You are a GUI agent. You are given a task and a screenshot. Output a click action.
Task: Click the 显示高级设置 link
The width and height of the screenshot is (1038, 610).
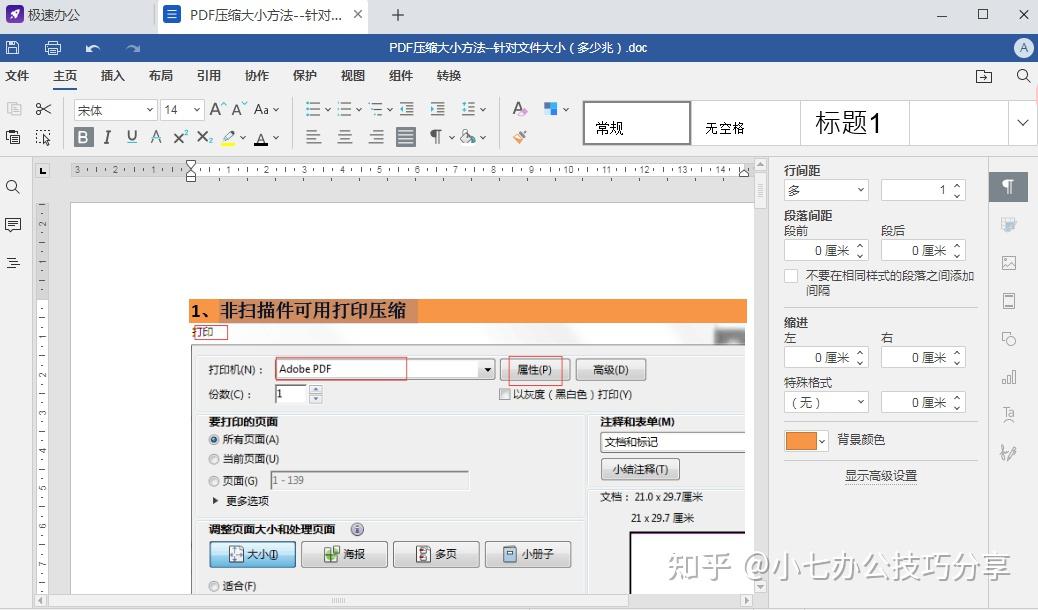pos(880,476)
